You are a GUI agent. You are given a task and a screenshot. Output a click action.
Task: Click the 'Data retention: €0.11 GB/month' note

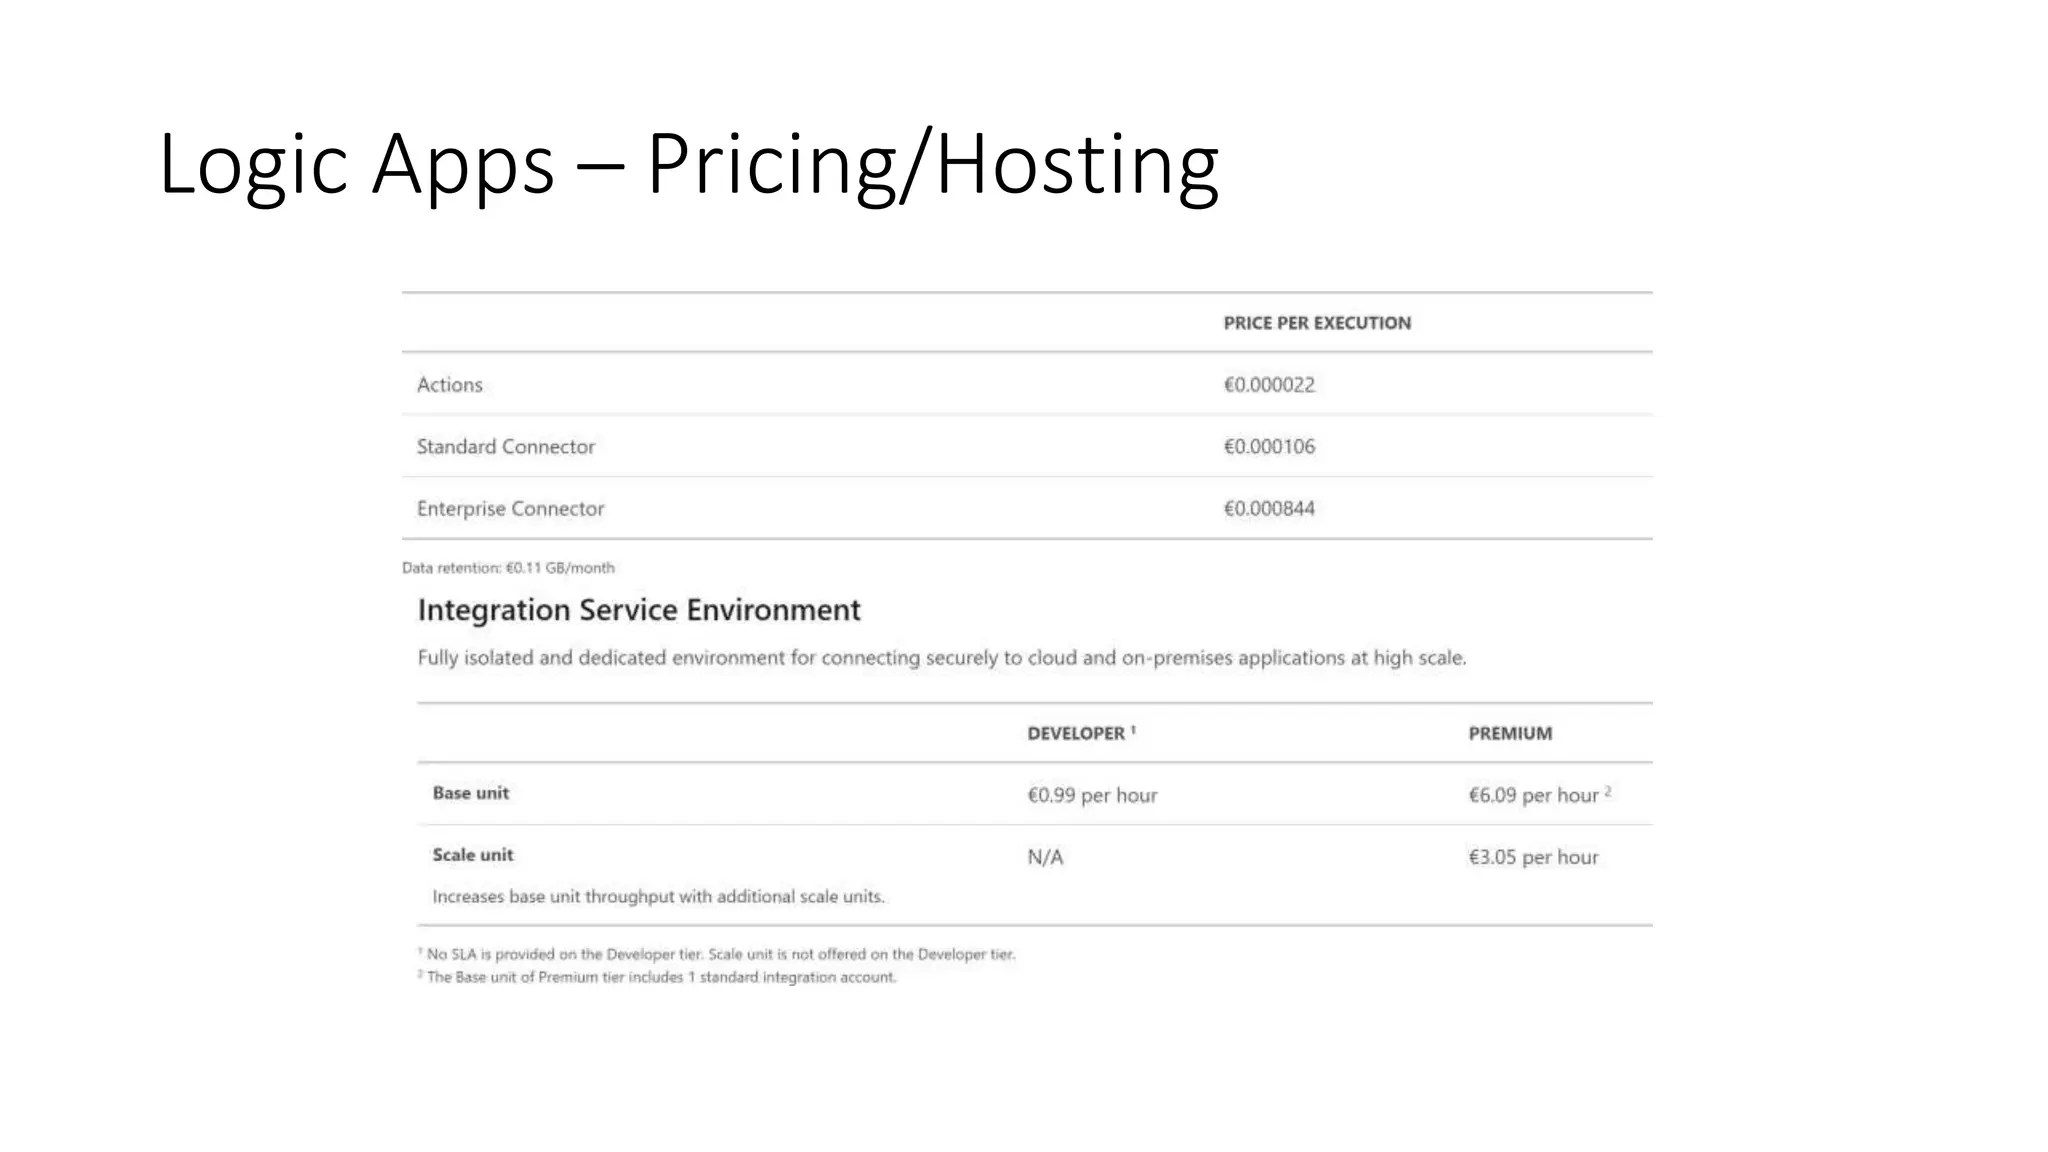point(508,568)
